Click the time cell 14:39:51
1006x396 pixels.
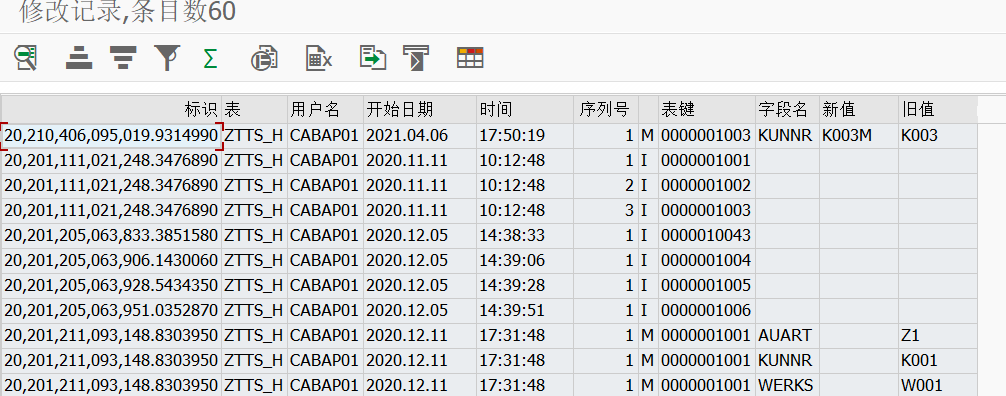click(x=525, y=311)
